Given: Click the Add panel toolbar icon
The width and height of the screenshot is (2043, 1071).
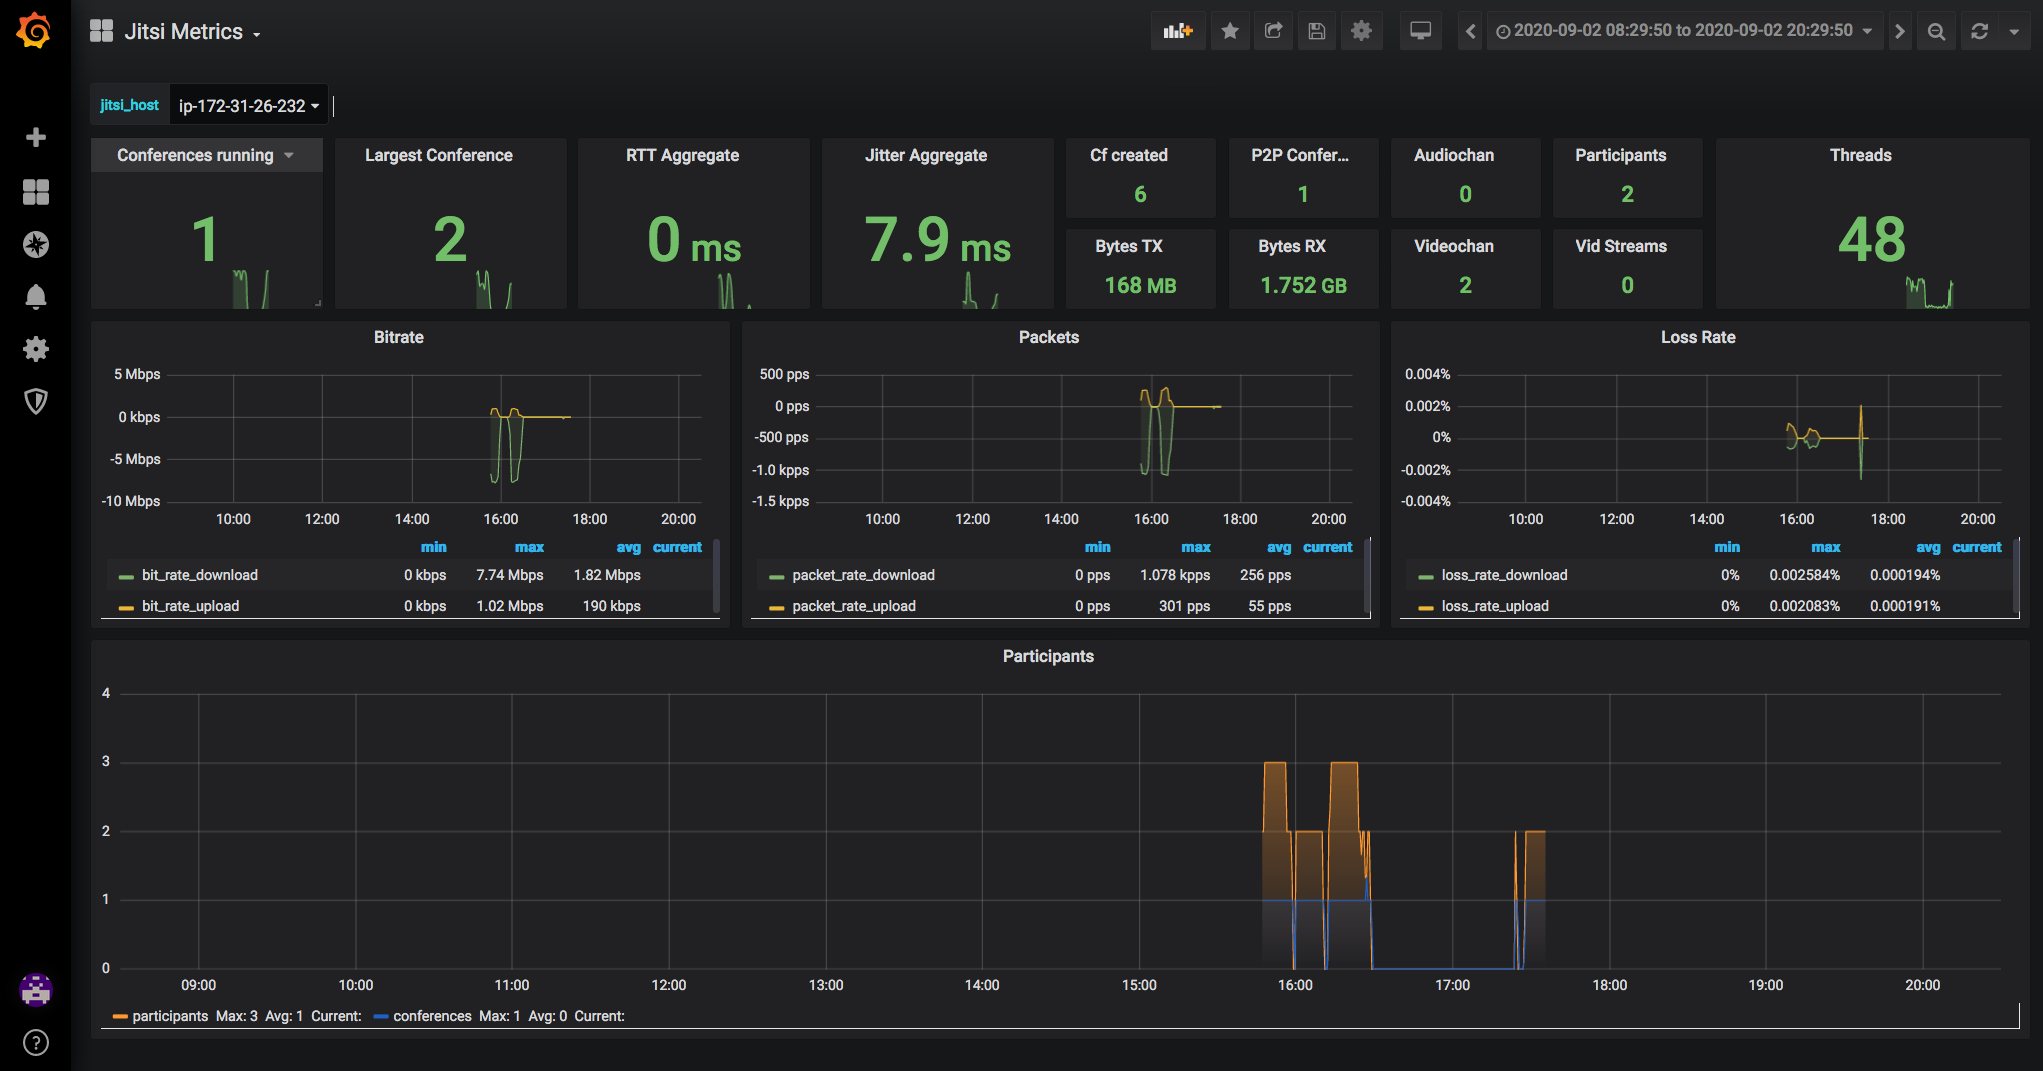Looking at the screenshot, I should click(x=1177, y=31).
